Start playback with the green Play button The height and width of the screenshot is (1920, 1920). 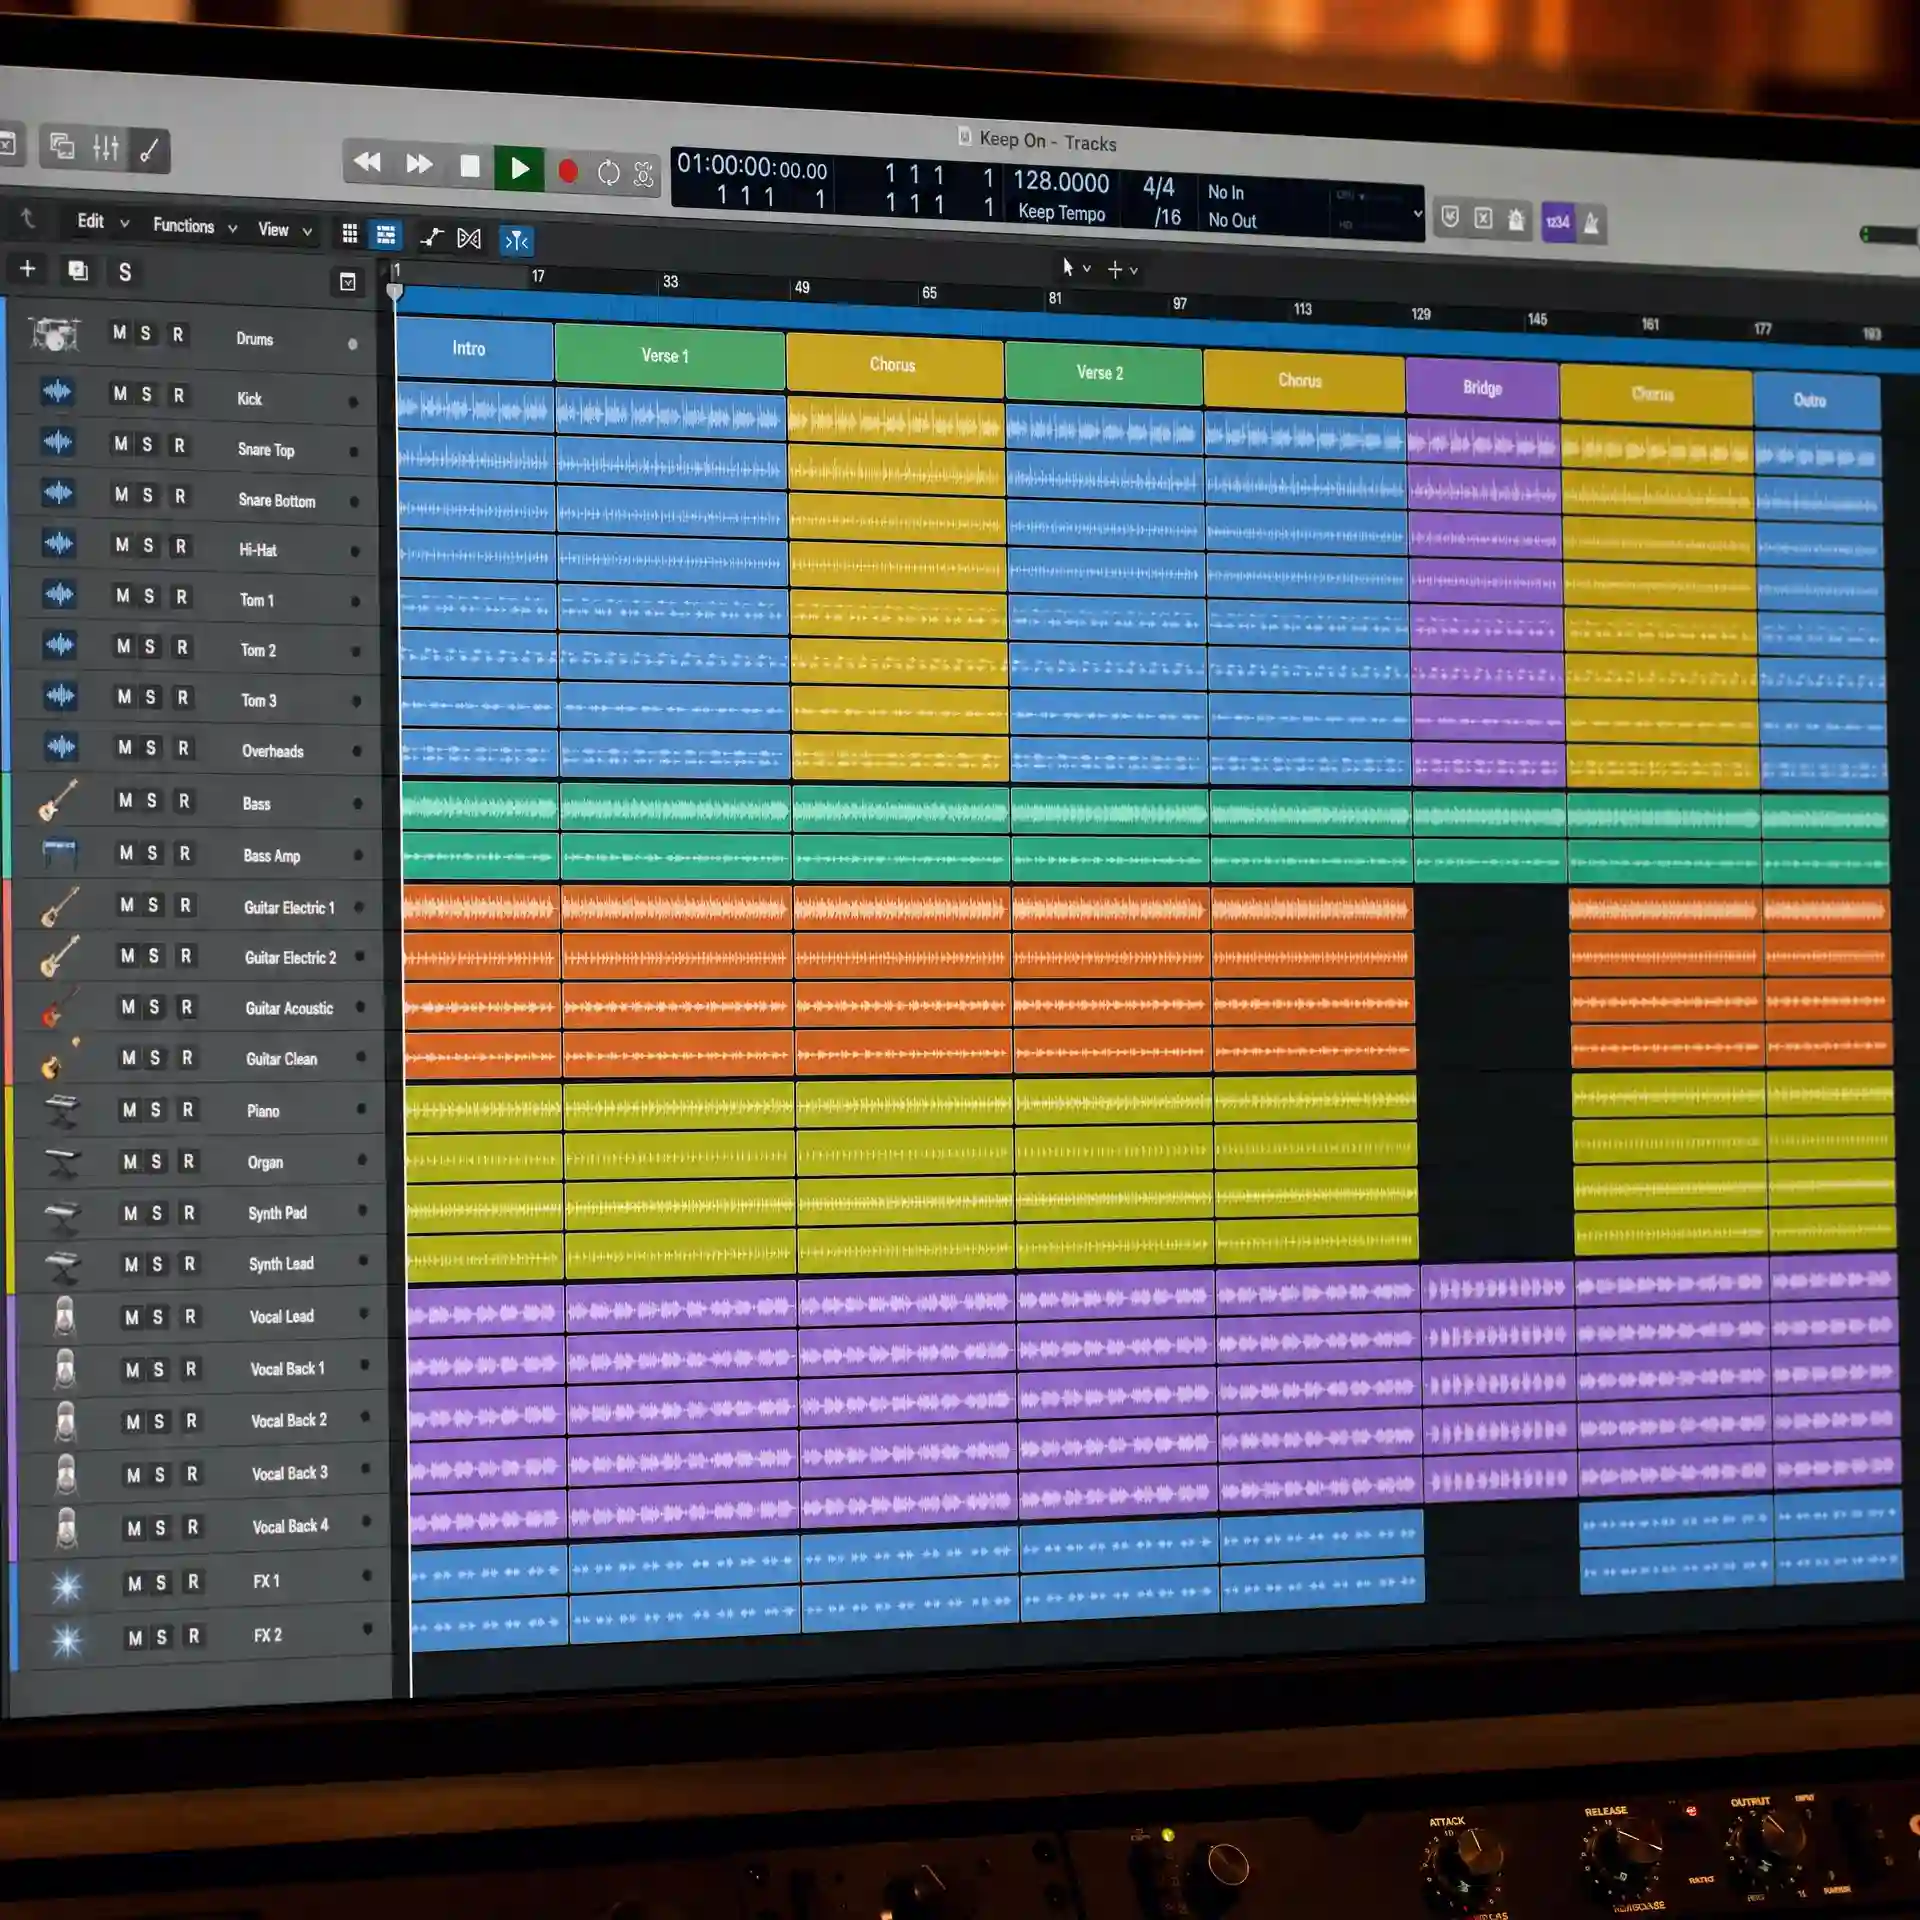point(519,168)
